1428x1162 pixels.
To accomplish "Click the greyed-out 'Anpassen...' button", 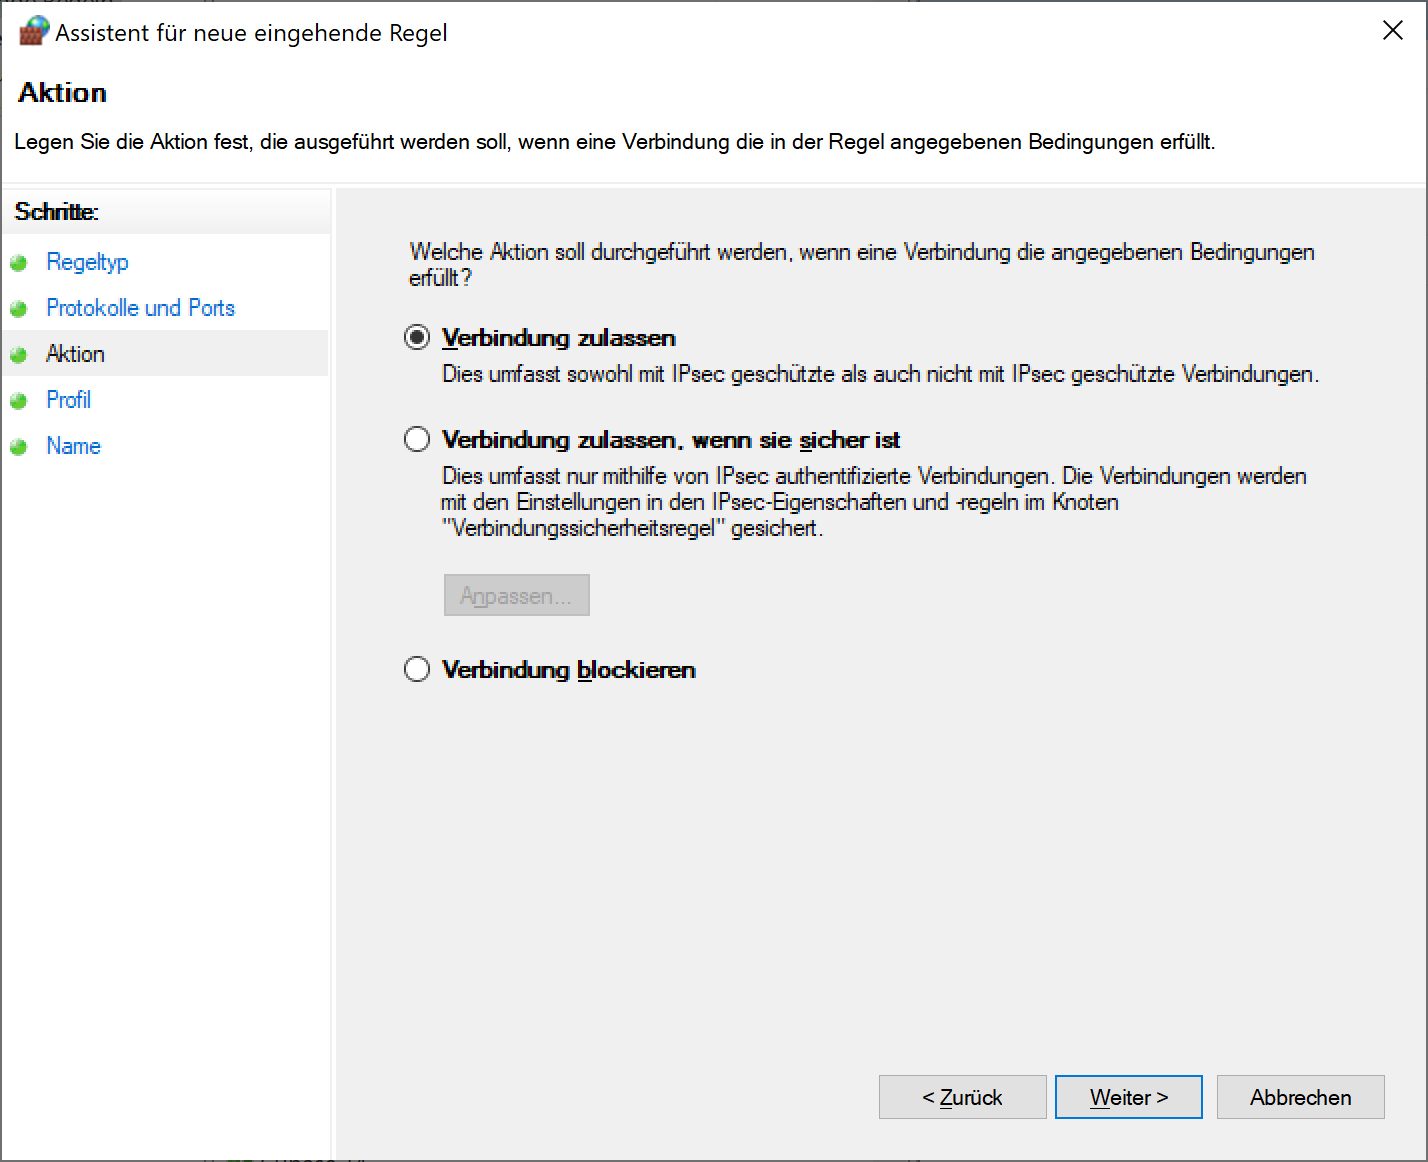I will pyautogui.click(x=516, y=596).
